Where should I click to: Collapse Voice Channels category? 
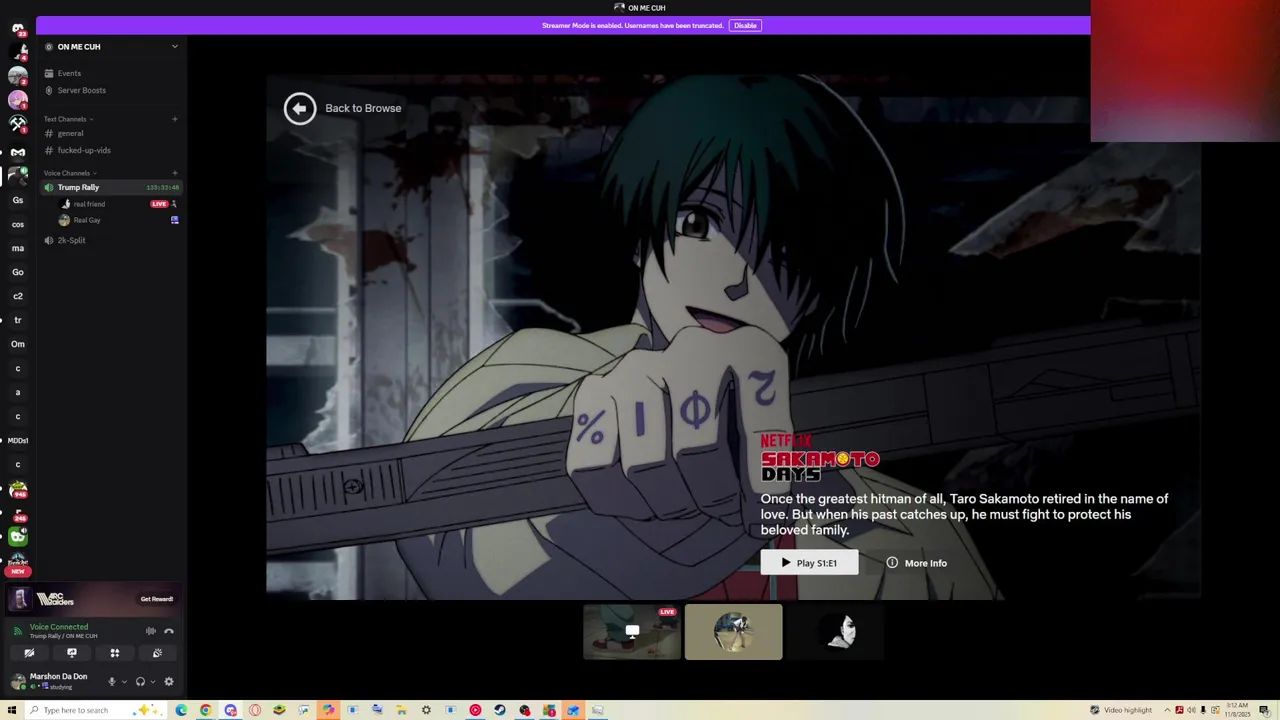[70, 173]
